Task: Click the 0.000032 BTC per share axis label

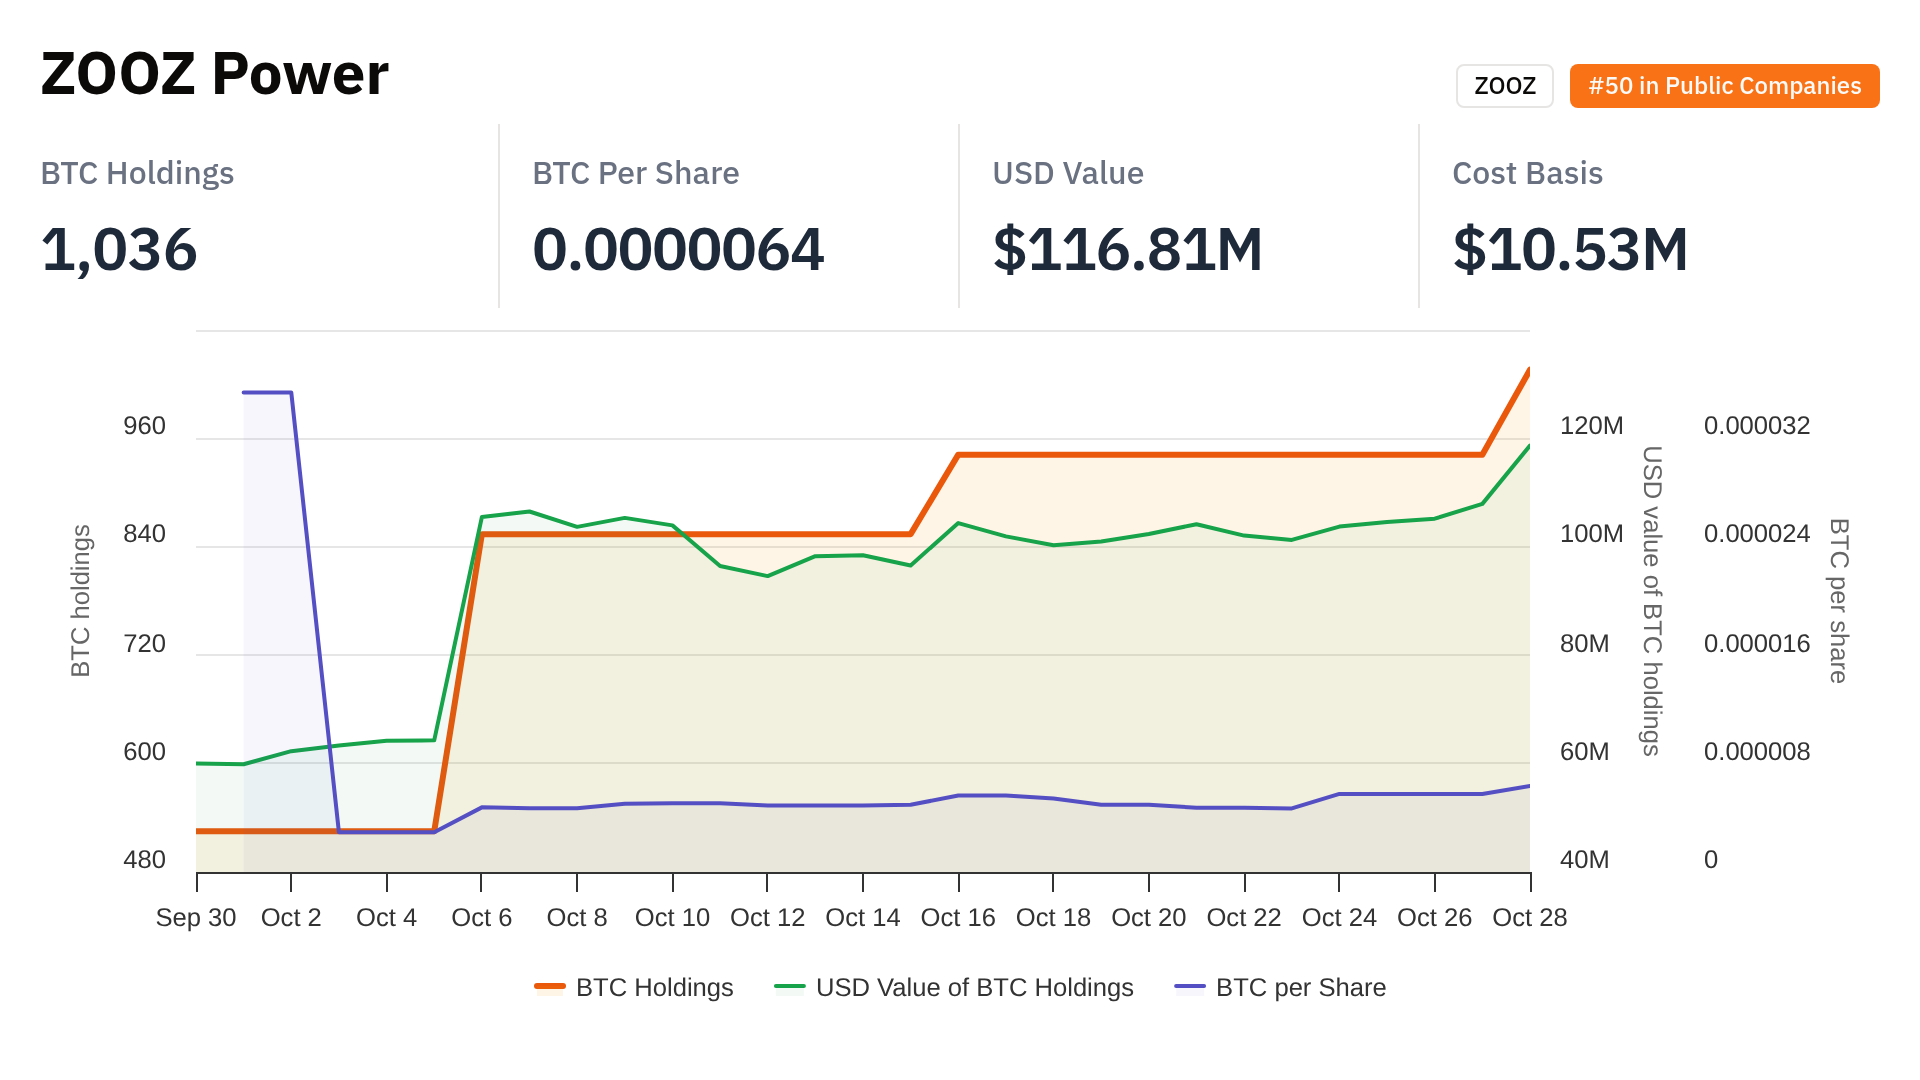Action: 1756,426
